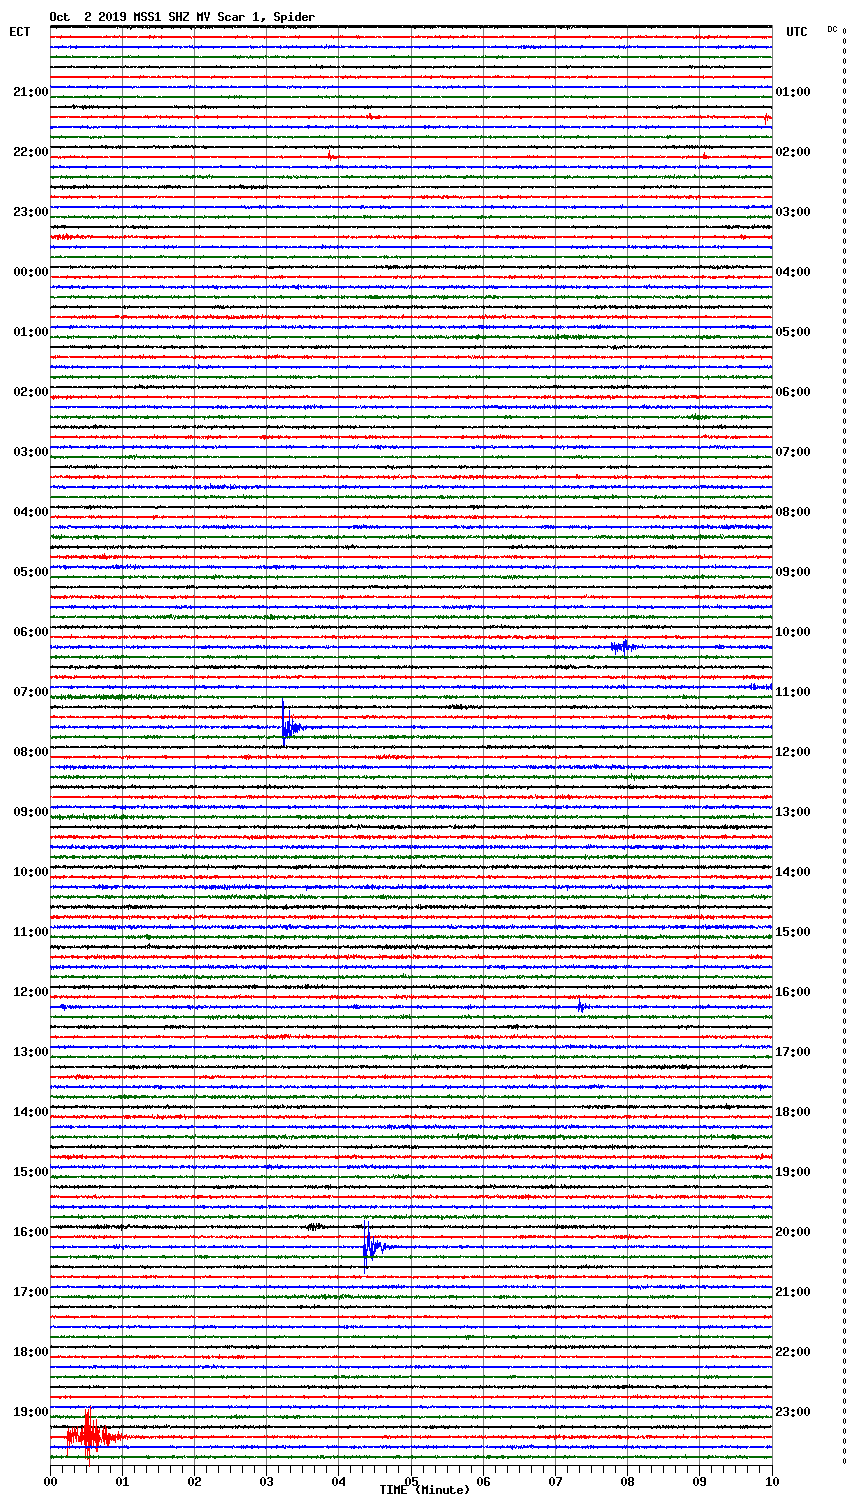Click the UTC 14:00 time label
The width and height of the screenshot is (852, 1500).
[793, 872]
